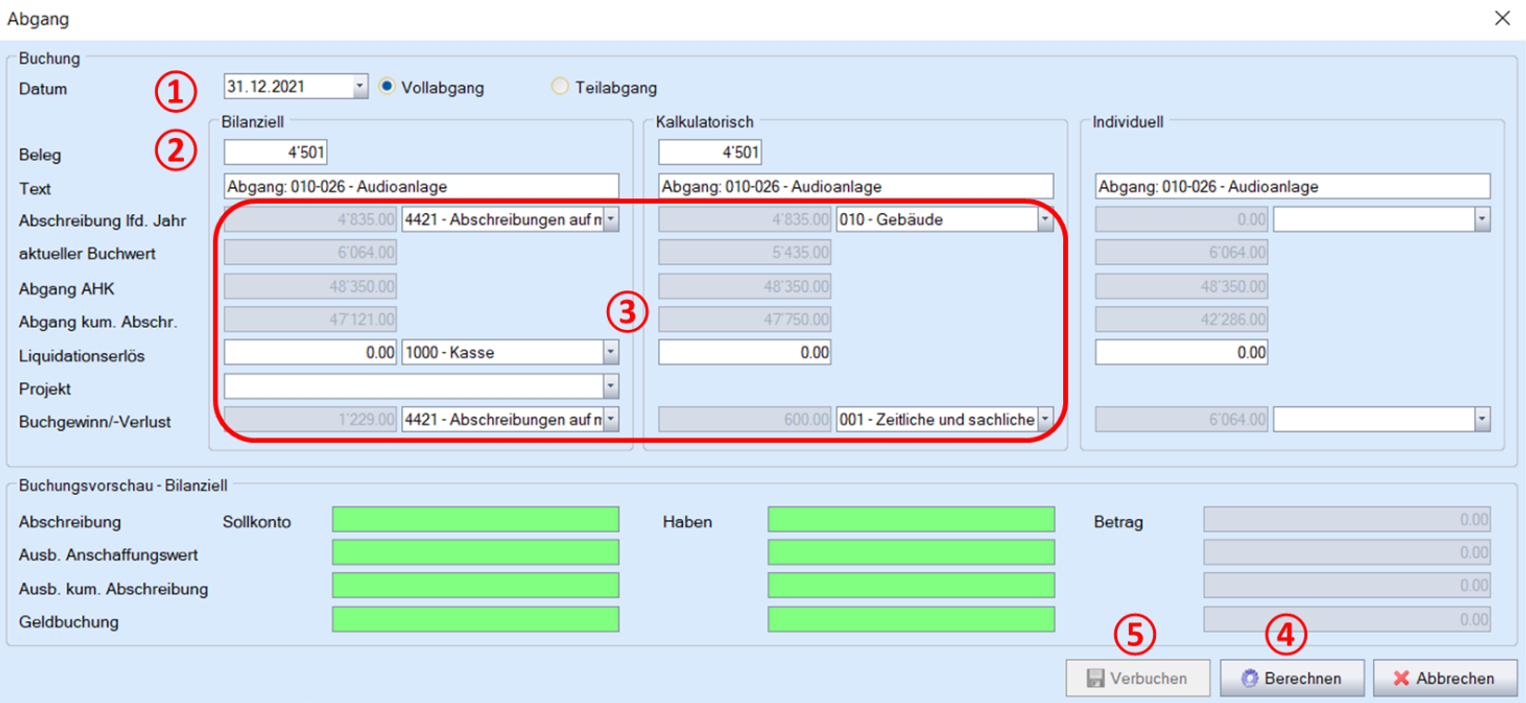Click the Bilanziell Beleg field 4'501
1526x703 pixels.
(276, 152)
